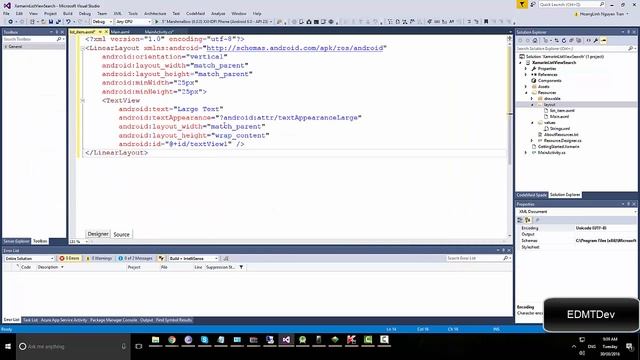Open the Any CPU platform dropdown
Screen dimensions: 640x360
point(133,22)
